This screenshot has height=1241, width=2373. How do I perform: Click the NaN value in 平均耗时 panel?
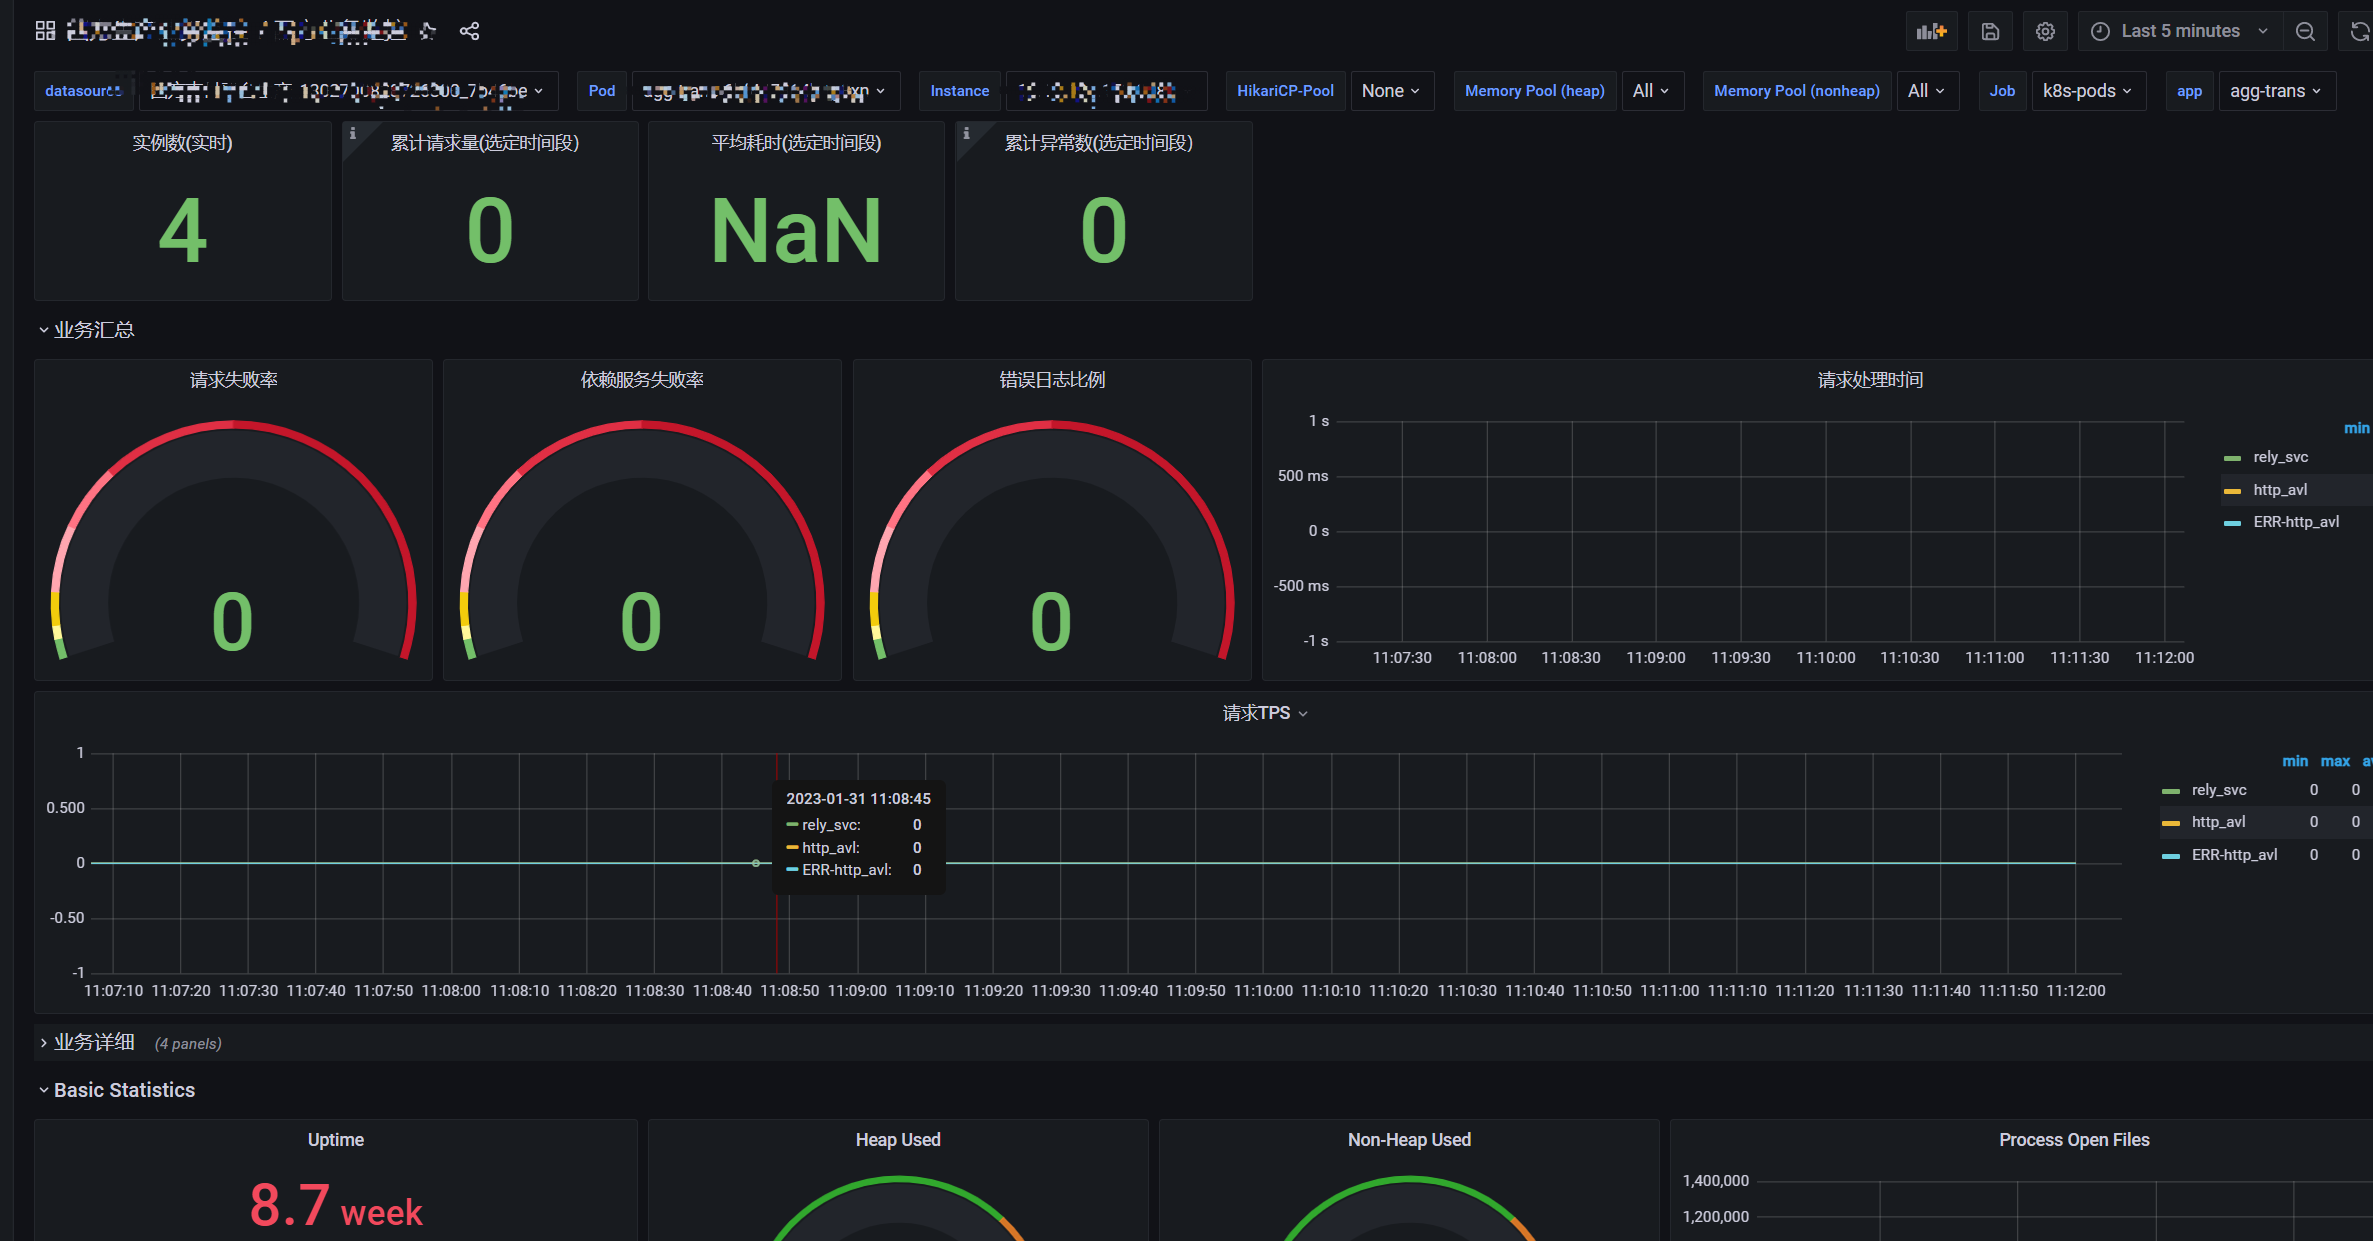point(796,231)
